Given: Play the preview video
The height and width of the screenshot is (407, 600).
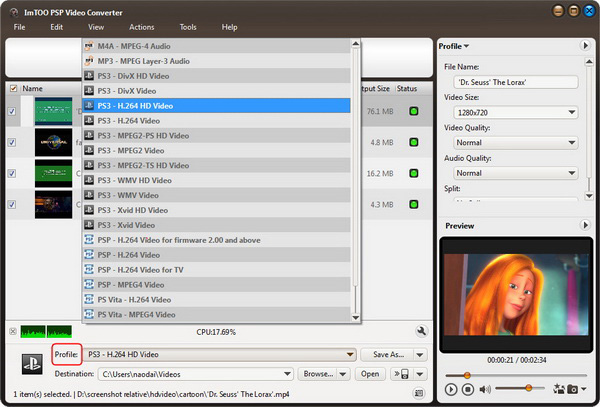Looking at the screenshot, I should click(451, 389).
